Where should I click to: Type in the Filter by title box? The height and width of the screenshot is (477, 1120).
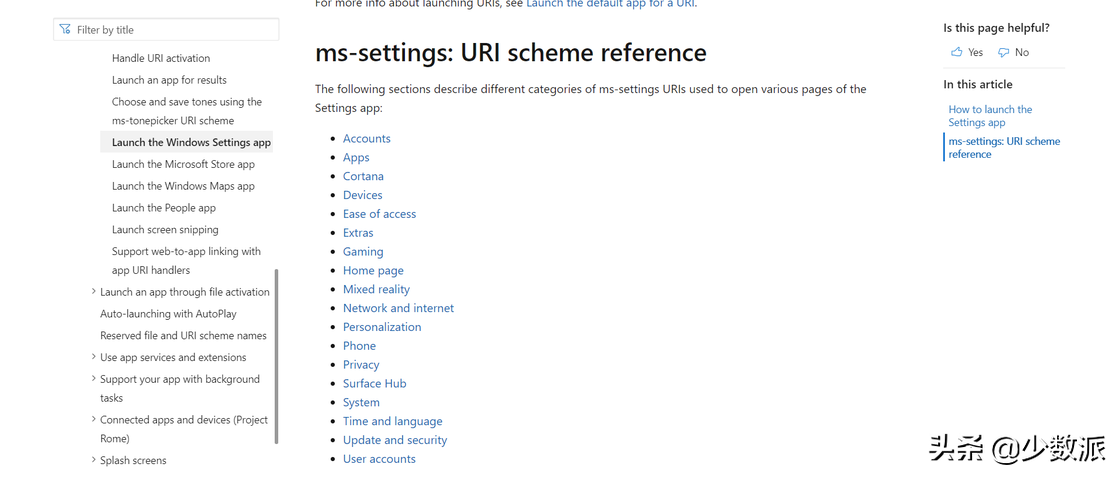pos(173,30)
